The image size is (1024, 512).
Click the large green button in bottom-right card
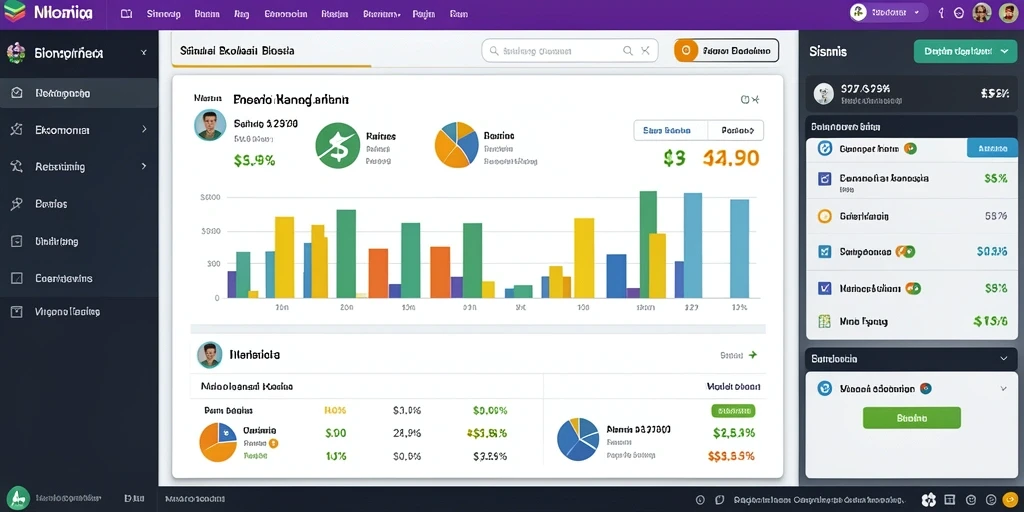click(x=912, y=418)
